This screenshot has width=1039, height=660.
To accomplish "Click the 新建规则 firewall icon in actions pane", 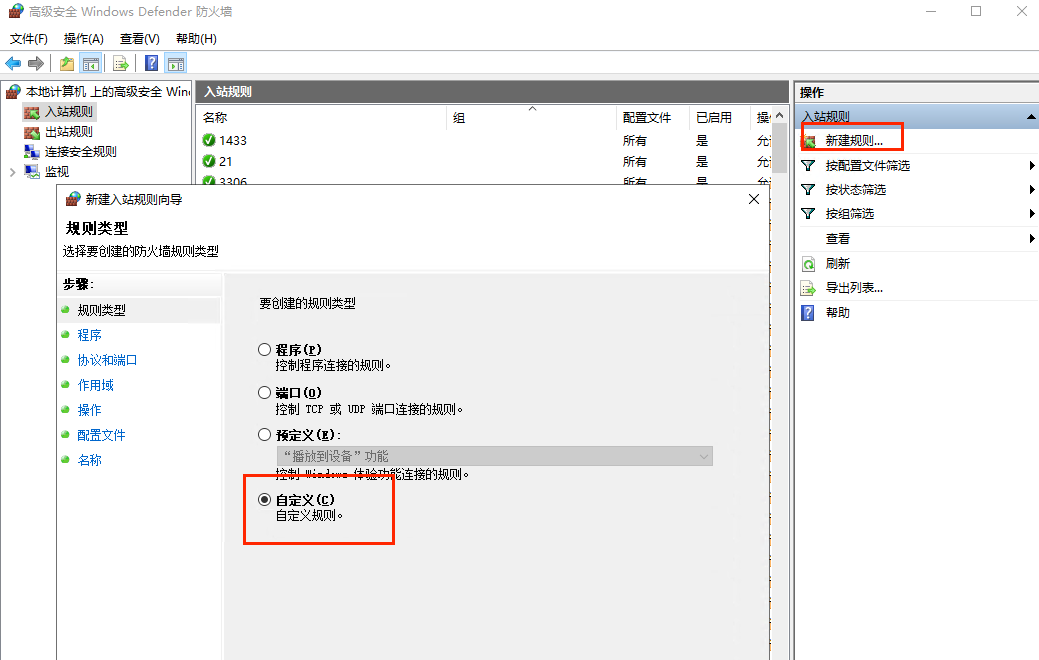I will click(x=808, y=141).
